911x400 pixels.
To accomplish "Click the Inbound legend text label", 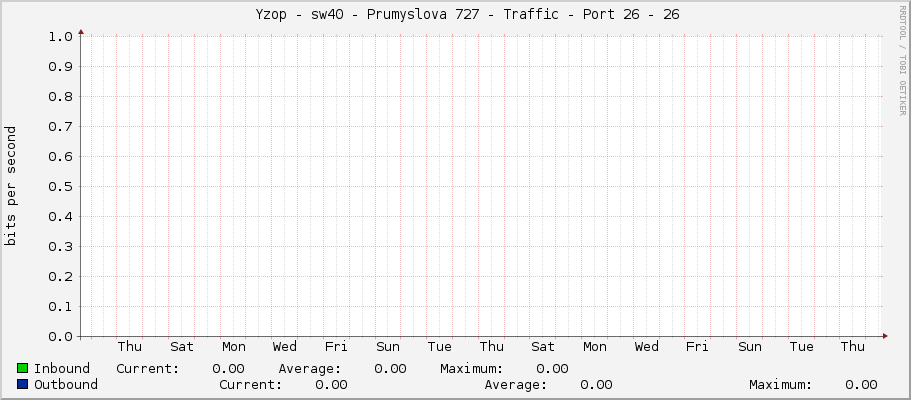I will (62, 369).
